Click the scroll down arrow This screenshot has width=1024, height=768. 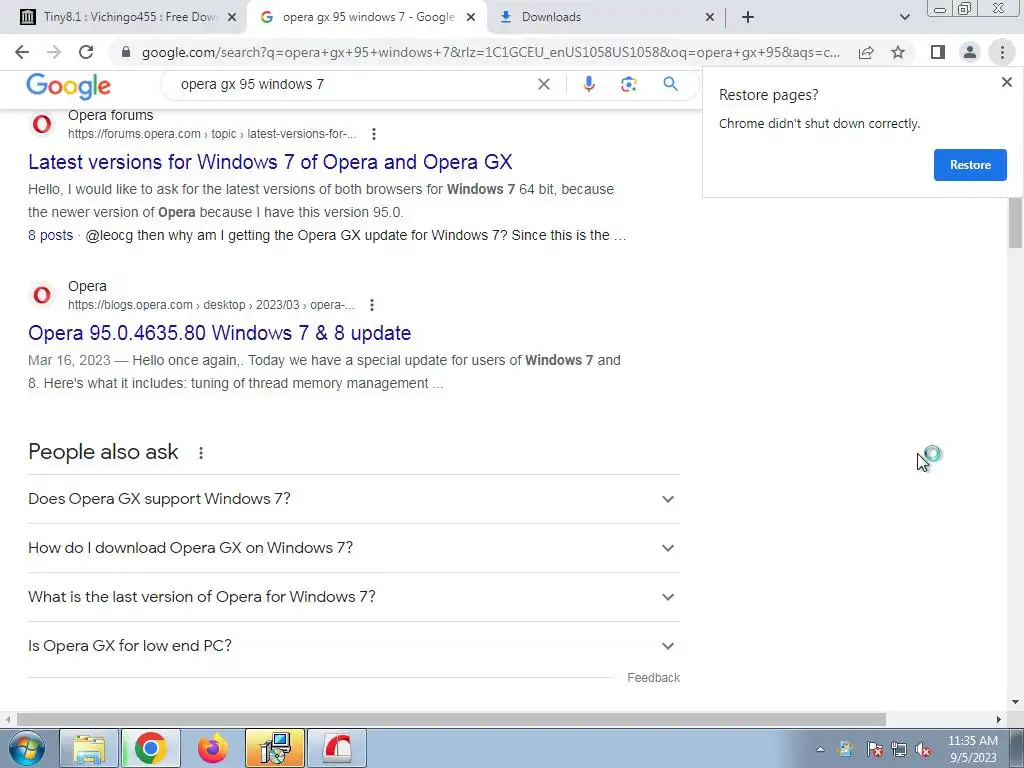[1015, 703]
